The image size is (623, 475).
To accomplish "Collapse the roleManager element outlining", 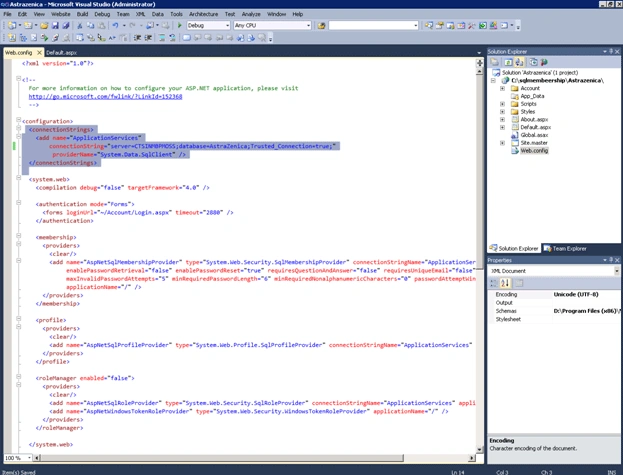I will pos(19,377).
